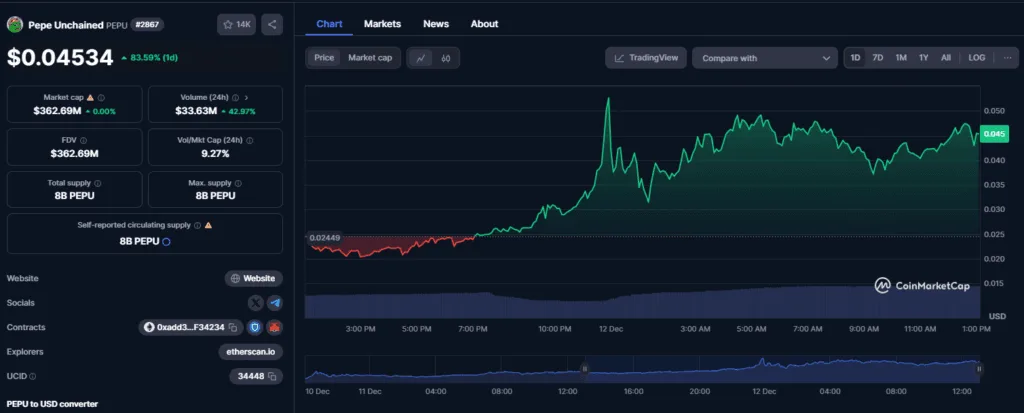Image resolution: width=1024 pixels, height=413 pixels.
Task: Open the Website link button
Action: tap(254, 278)
